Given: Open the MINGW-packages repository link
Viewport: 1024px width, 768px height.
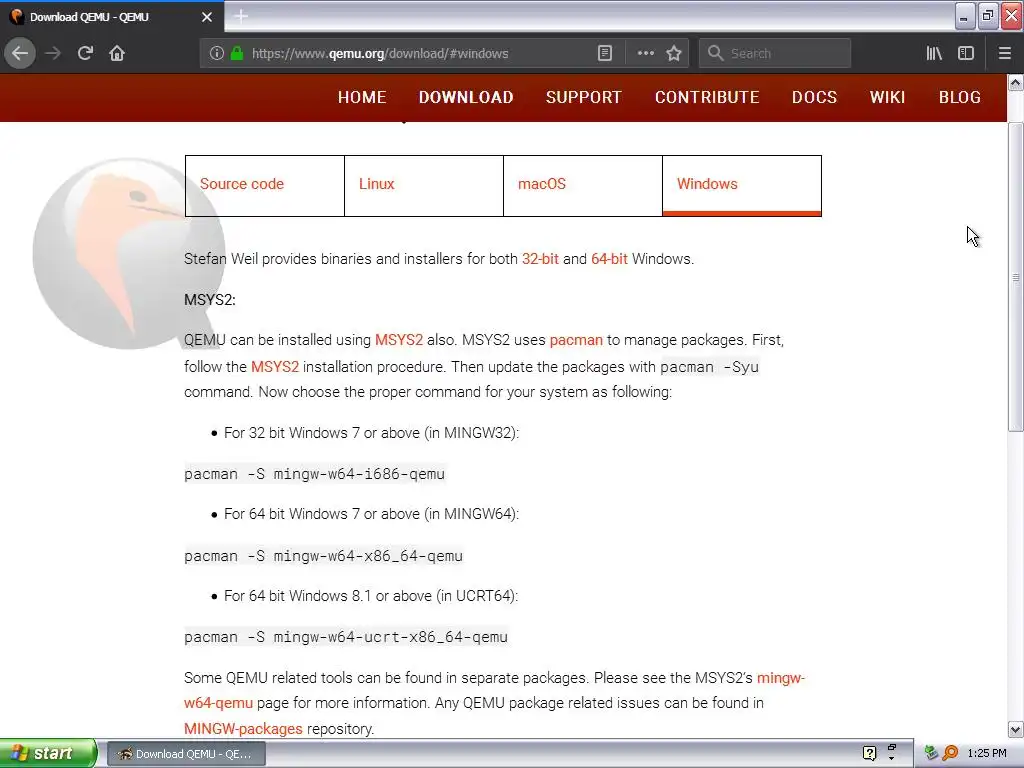Looking at the screenshot, I should [243, 729].
